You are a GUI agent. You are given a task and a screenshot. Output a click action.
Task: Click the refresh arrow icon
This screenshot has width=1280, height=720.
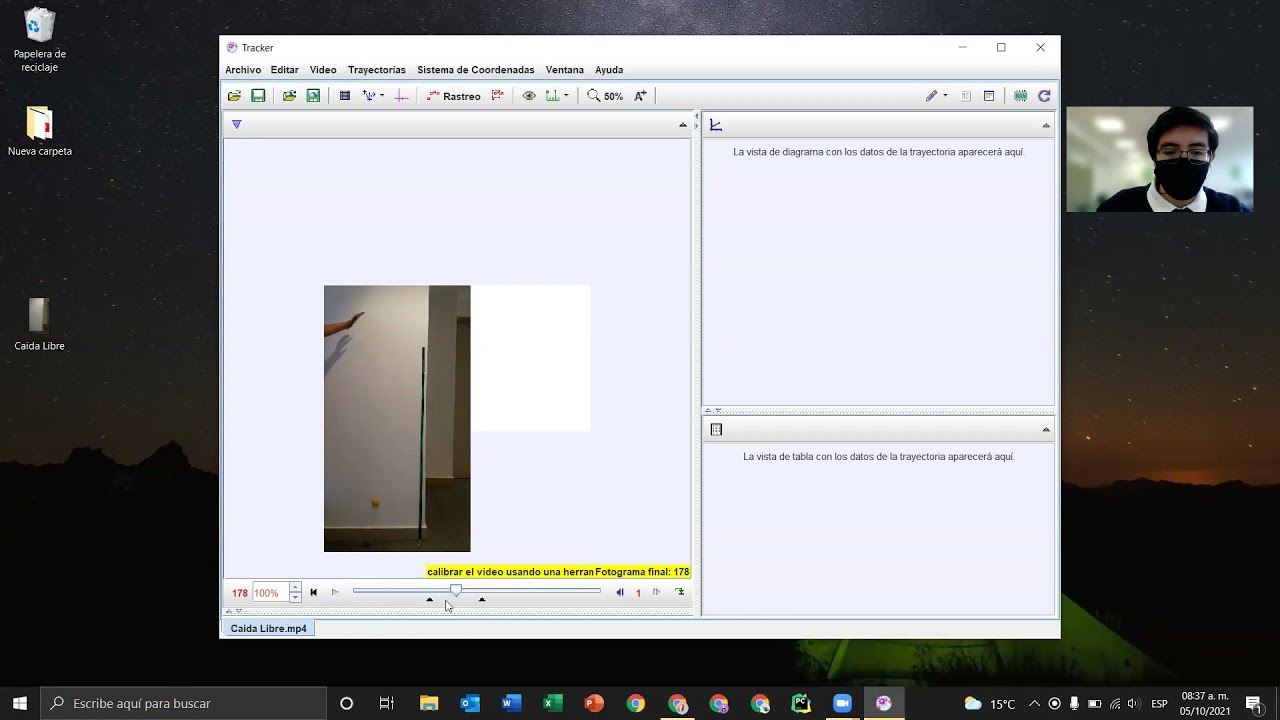[x=1044, y=96]
